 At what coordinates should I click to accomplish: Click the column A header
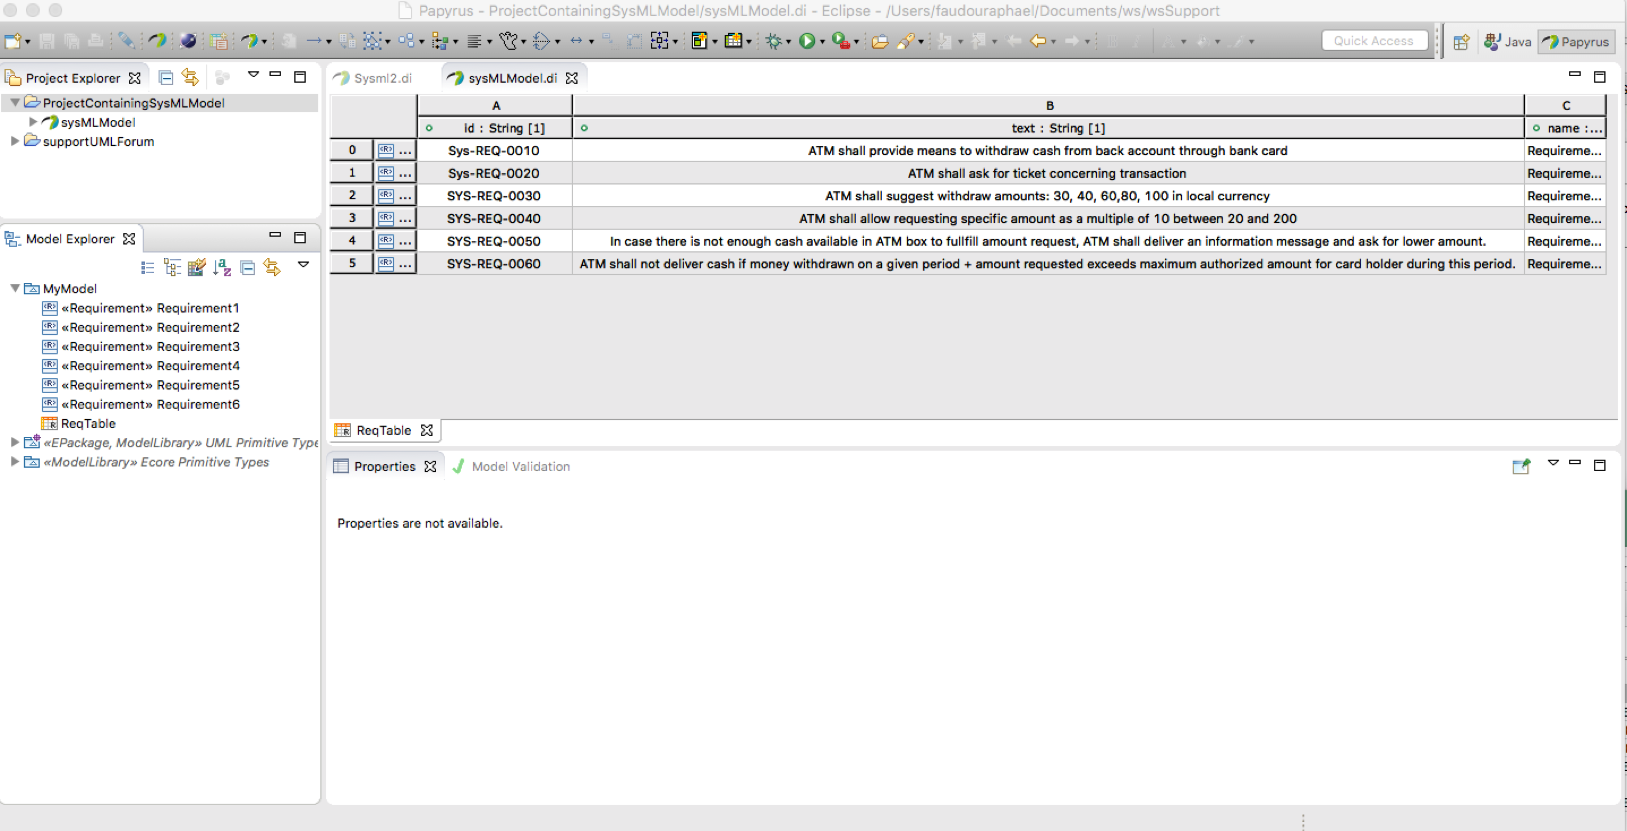pos(495,105)
